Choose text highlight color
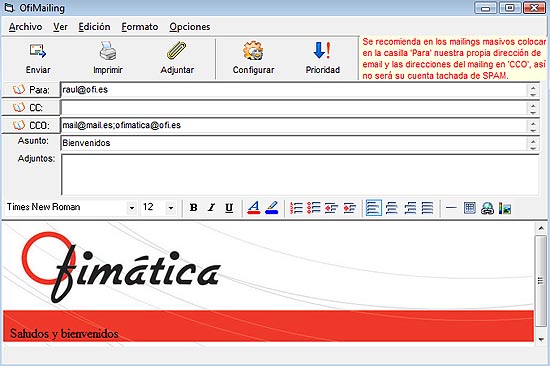 click(x=272, y=207)
